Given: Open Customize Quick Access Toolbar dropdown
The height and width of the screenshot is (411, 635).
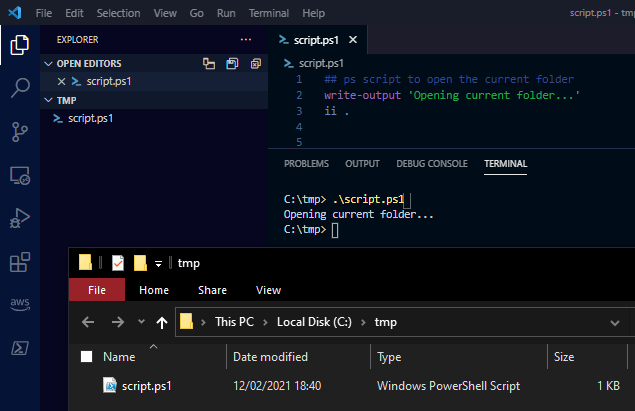Looking at the screenshot, I should [x=158, y=264].
